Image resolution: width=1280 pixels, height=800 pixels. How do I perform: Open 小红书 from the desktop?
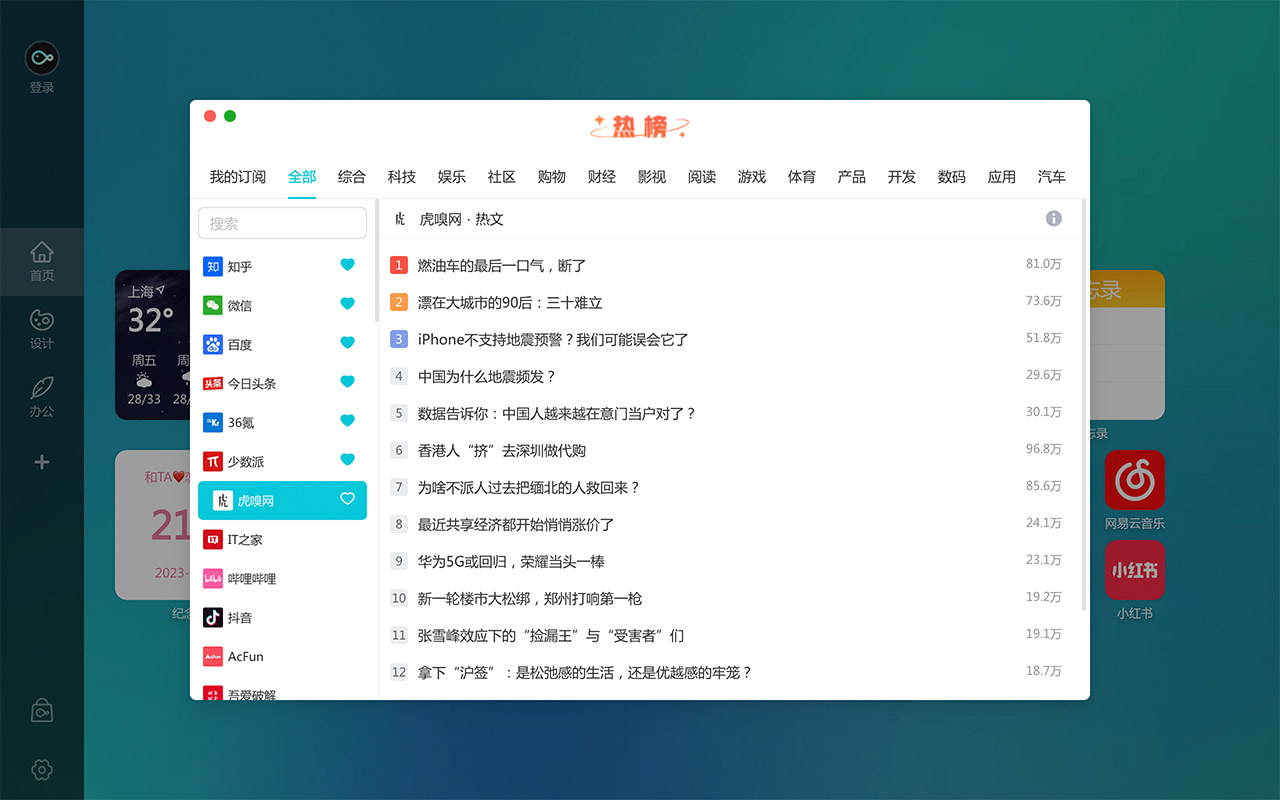click(1135, 570)
